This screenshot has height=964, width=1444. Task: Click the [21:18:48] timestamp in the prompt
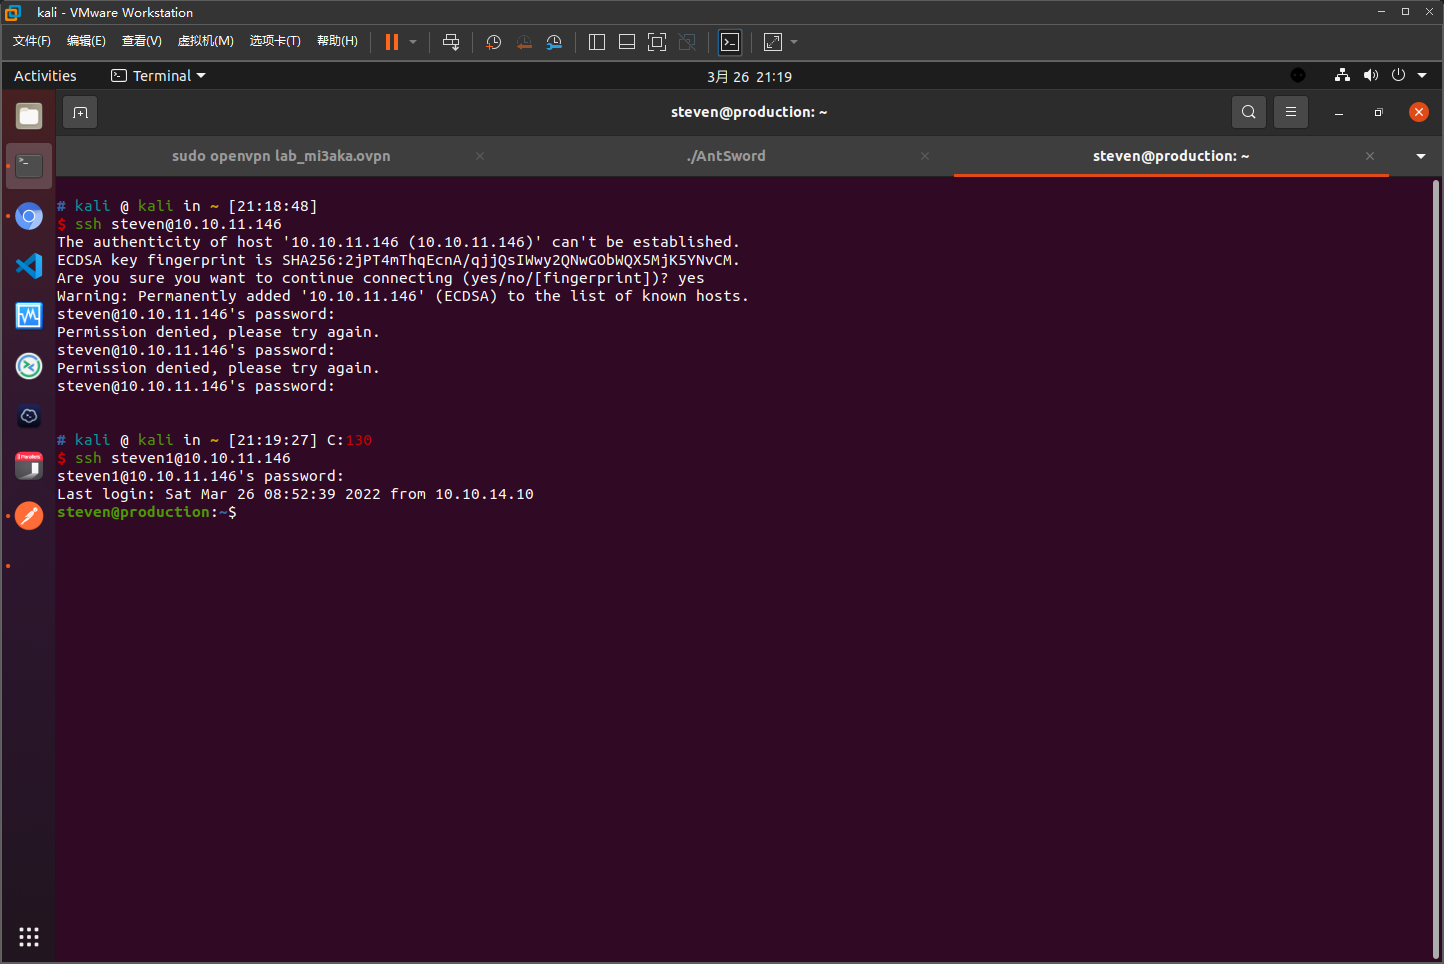click(273, 206)
